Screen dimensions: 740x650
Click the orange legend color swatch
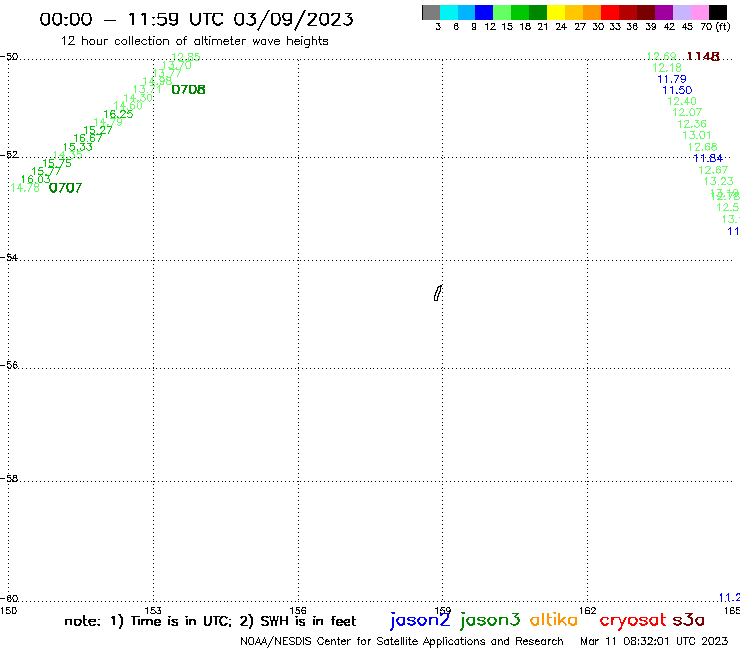[592, 12]
